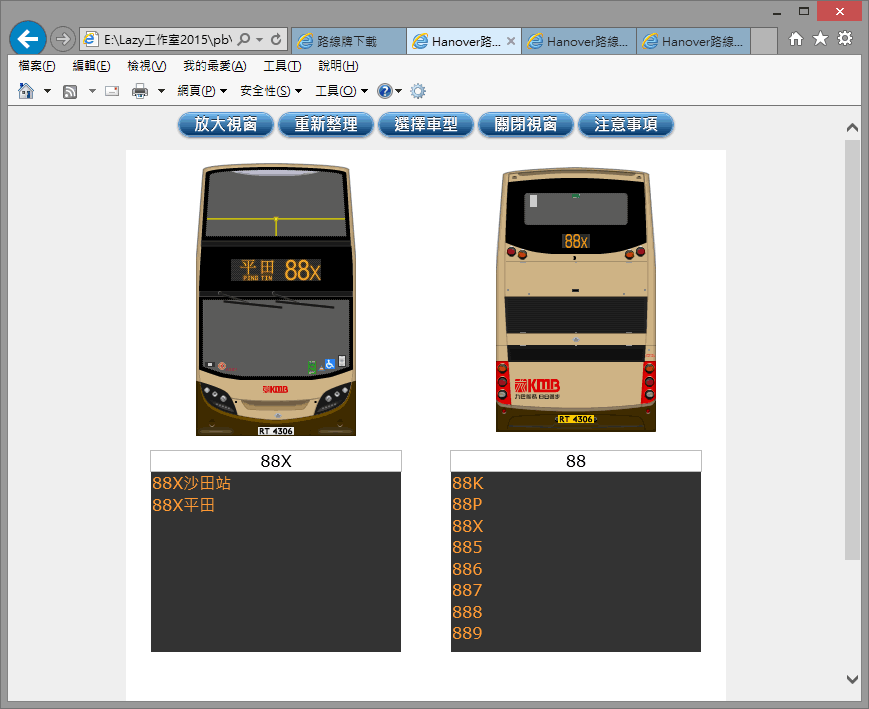Click the 關閉視窗 button

tap(526, 124)
